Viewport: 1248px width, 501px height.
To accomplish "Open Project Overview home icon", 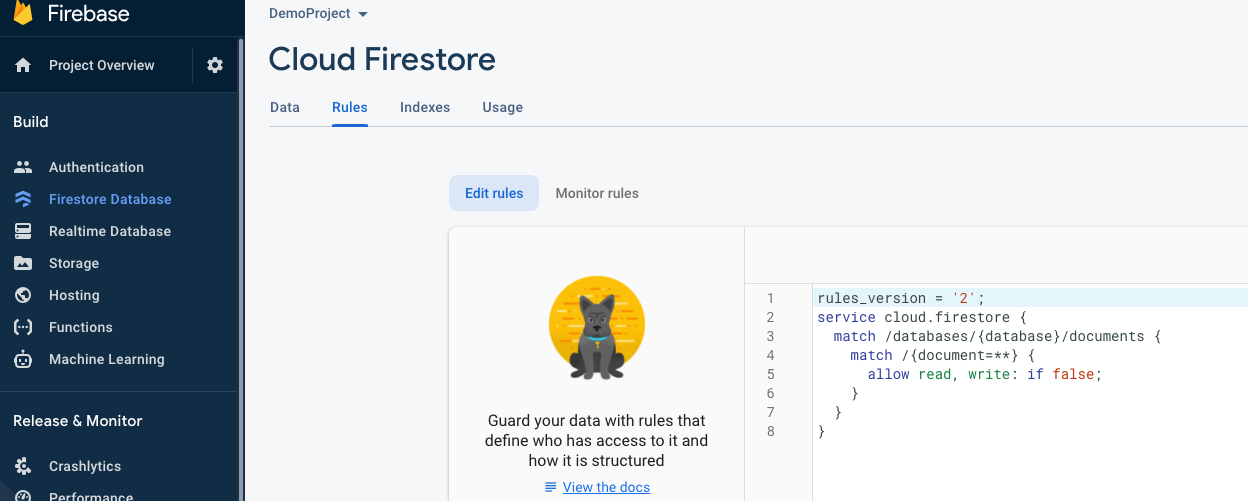I will point(23,65).
